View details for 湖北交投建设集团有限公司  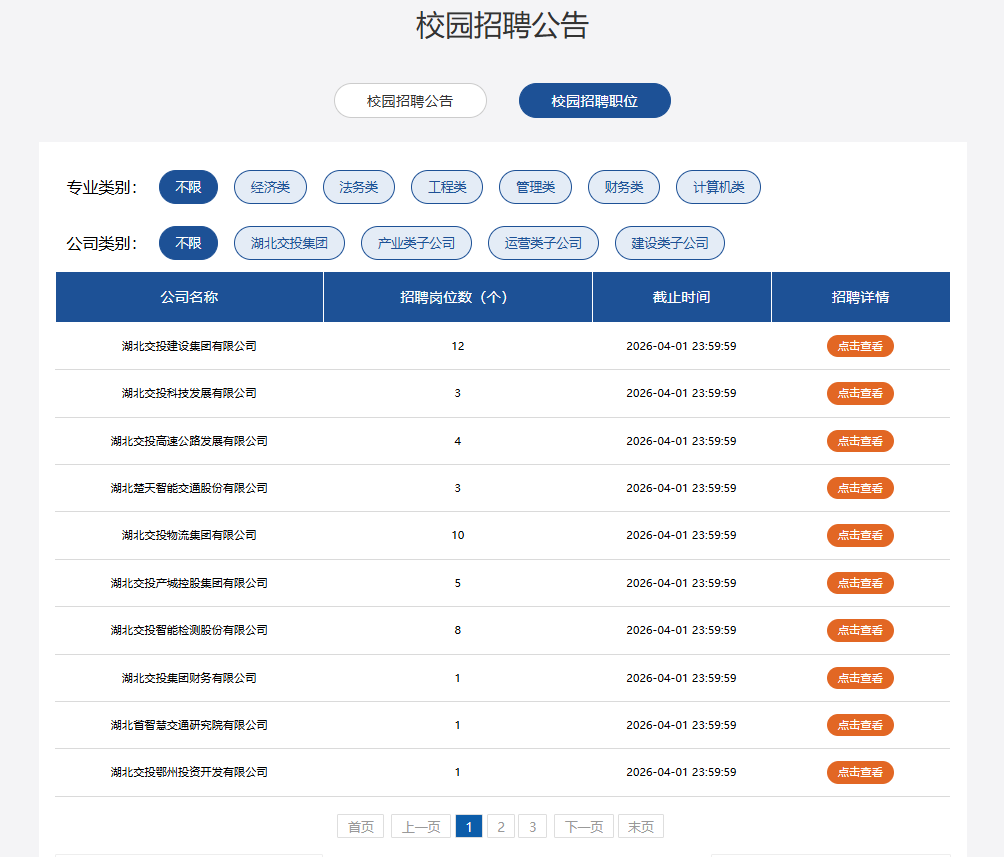point(860,346)
